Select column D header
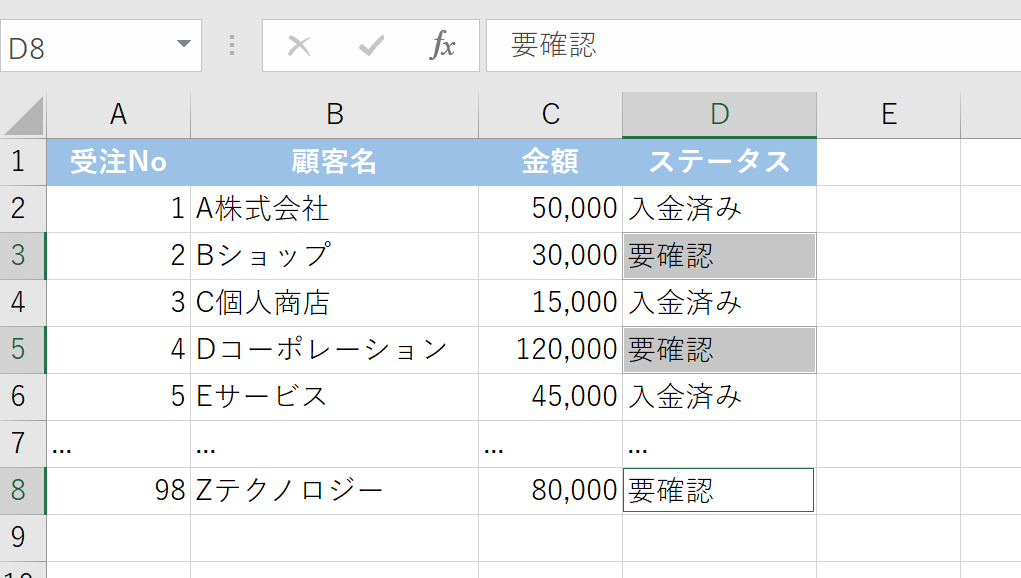 pos(719,115)
